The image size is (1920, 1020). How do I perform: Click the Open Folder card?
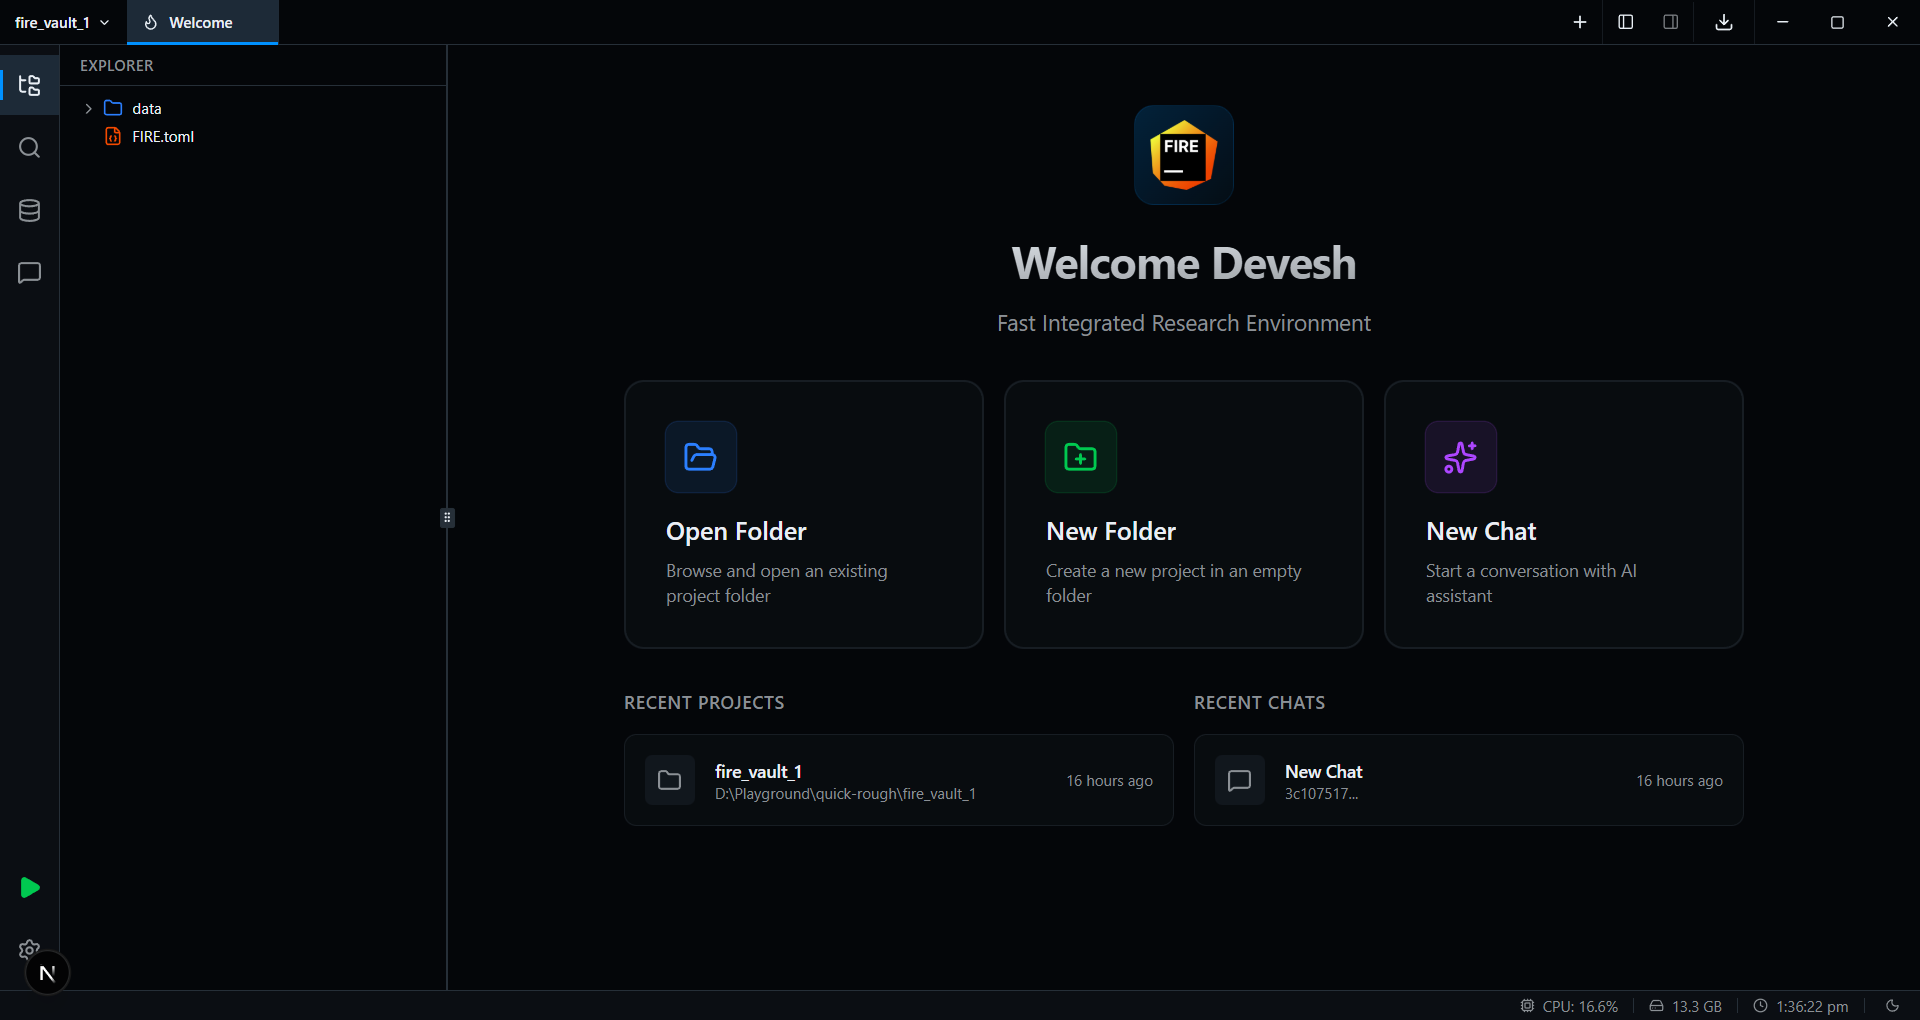coord(803,514)
